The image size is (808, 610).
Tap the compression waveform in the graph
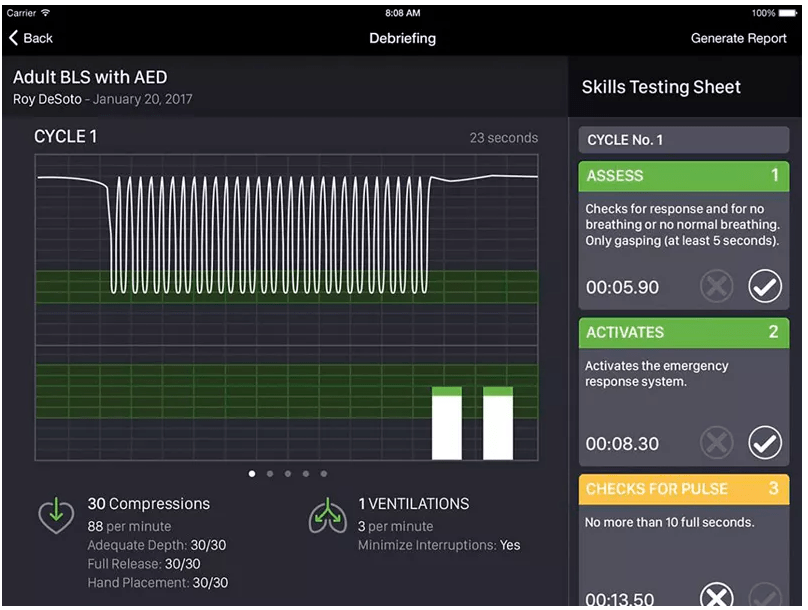coord(268,235)
